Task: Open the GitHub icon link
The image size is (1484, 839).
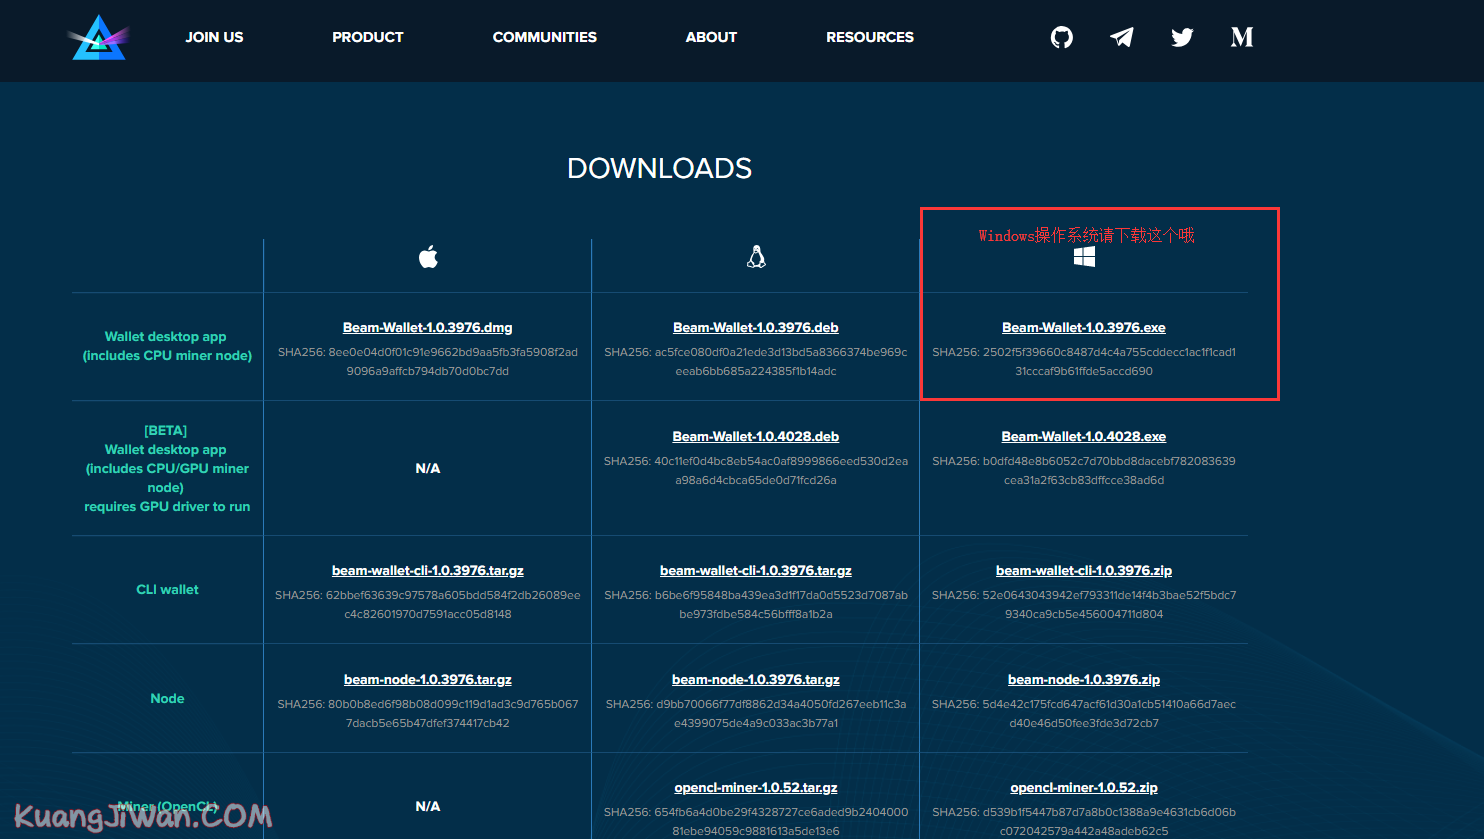Action: tap(1062, 38)
